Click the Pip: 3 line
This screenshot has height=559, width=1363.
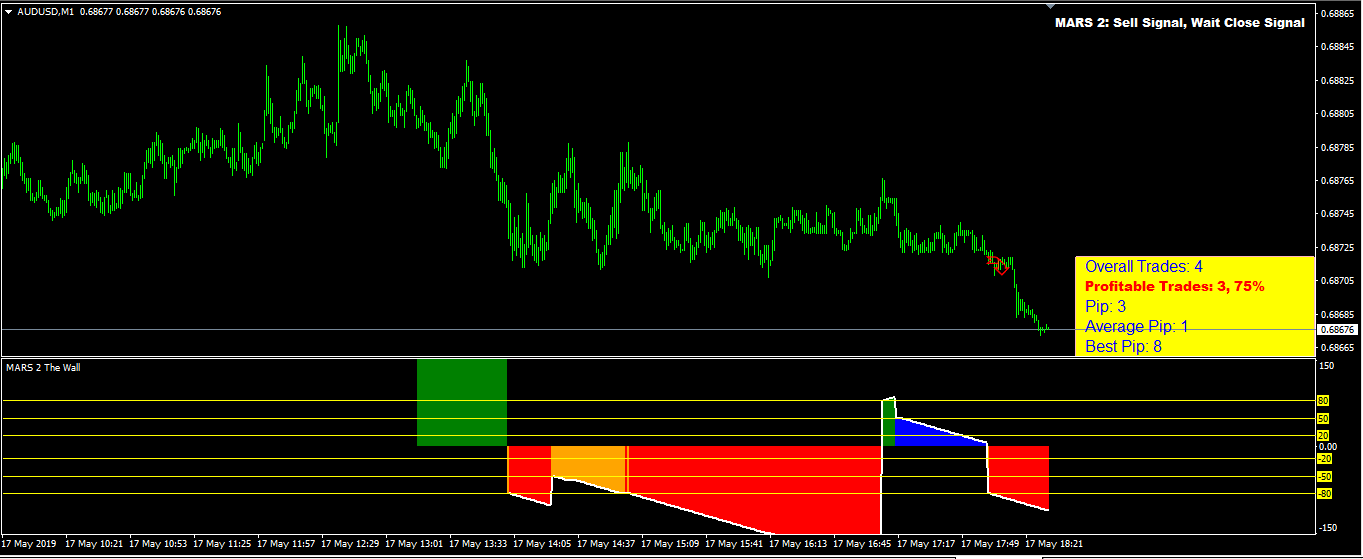(1105, 306)
